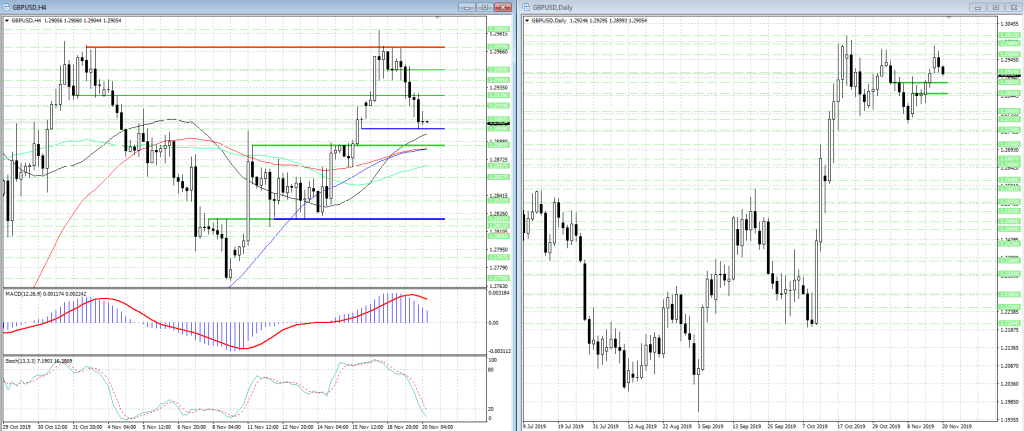Screen dimensions: 1024x431
Task: Click the 0.003184 value on MACD scale
Action: [x=500, y=293]
